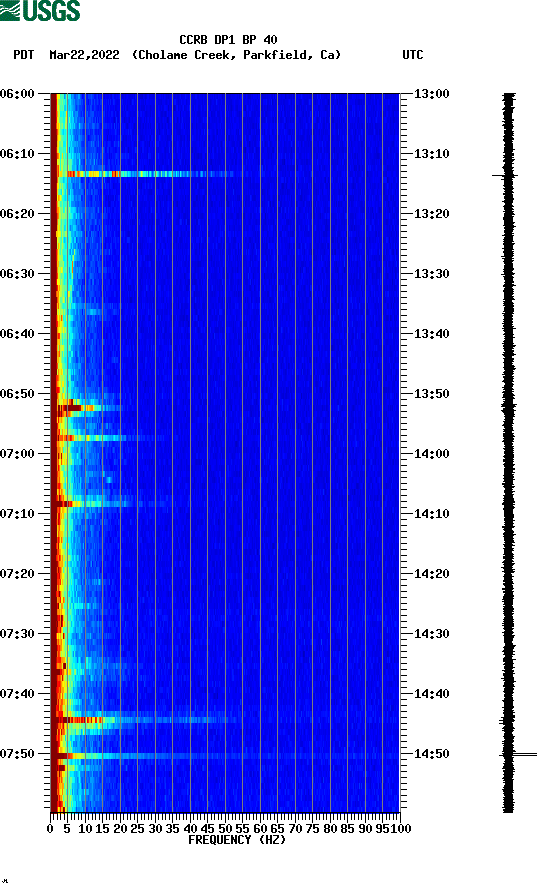Click the 14:40 UTC time label
The image size is (552, 892).
(431, 694)
